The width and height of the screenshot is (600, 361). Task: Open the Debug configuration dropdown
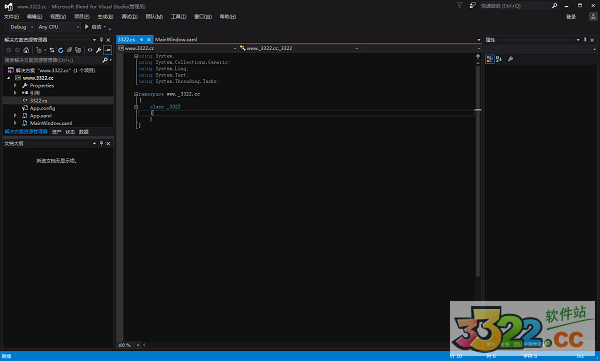[x=21, y=27]
